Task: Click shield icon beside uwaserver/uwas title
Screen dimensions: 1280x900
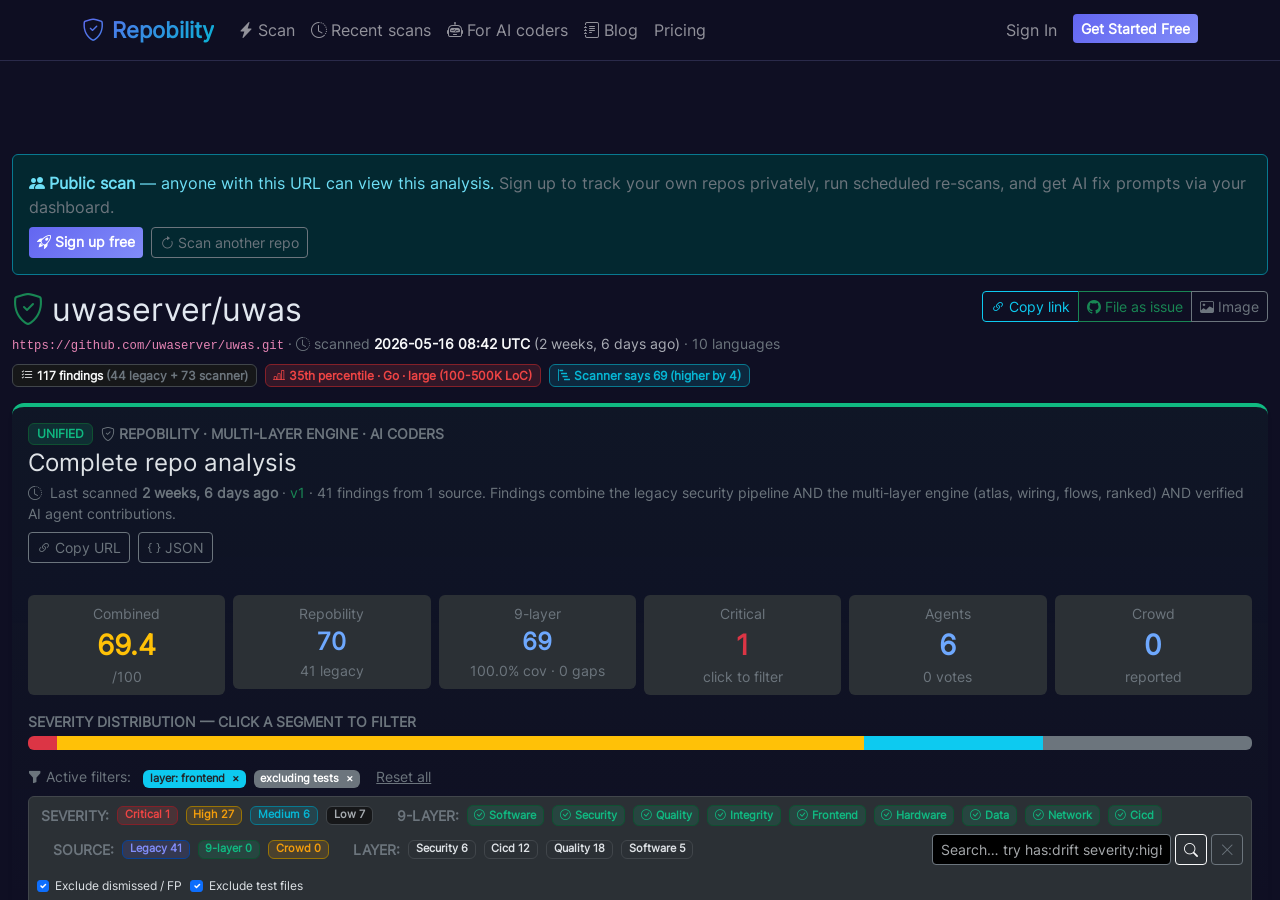Action: click(x=28, y=310)
